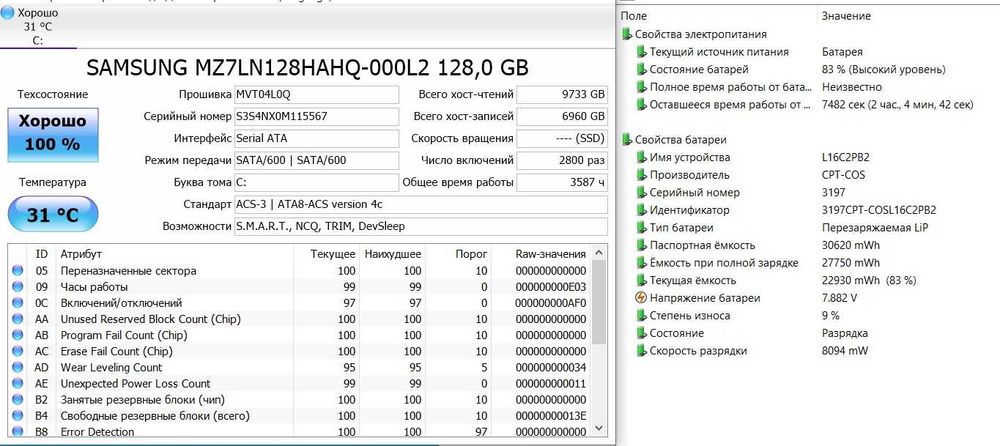
Task: Click the Возможности field S.M.A.R.T., NCQ, TRIM, DevSleep
Action: pos(421,226)
